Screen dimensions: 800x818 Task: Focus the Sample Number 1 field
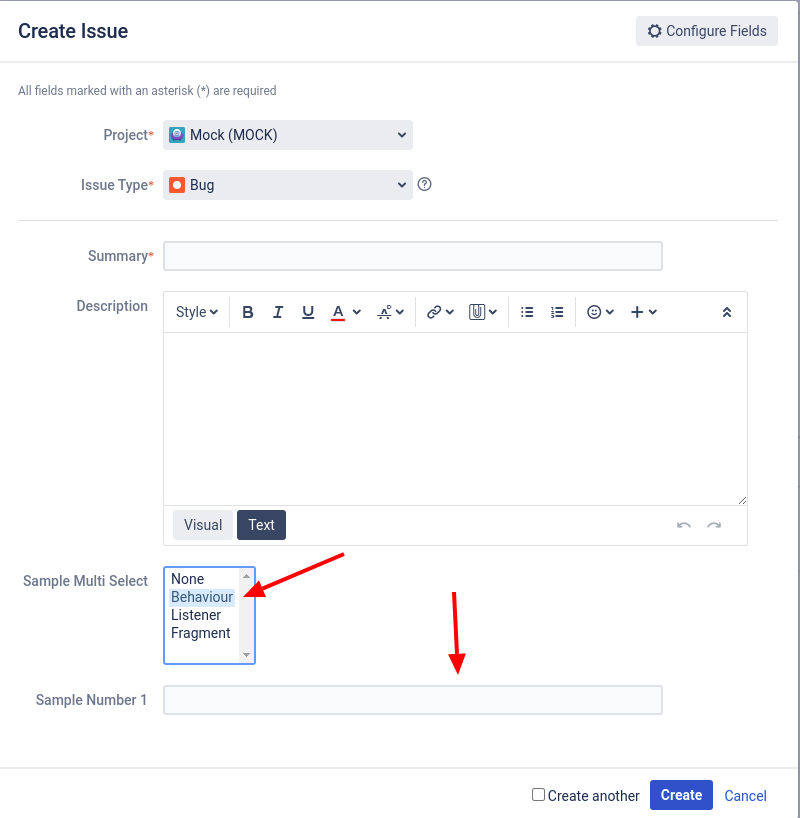coord(413,700)
